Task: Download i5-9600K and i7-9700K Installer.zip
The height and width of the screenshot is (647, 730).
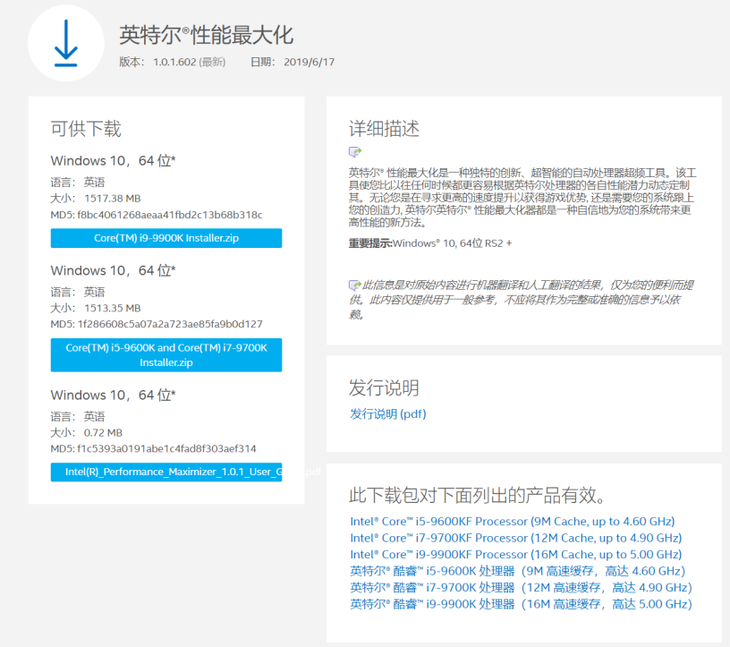Action: point(166,355)
